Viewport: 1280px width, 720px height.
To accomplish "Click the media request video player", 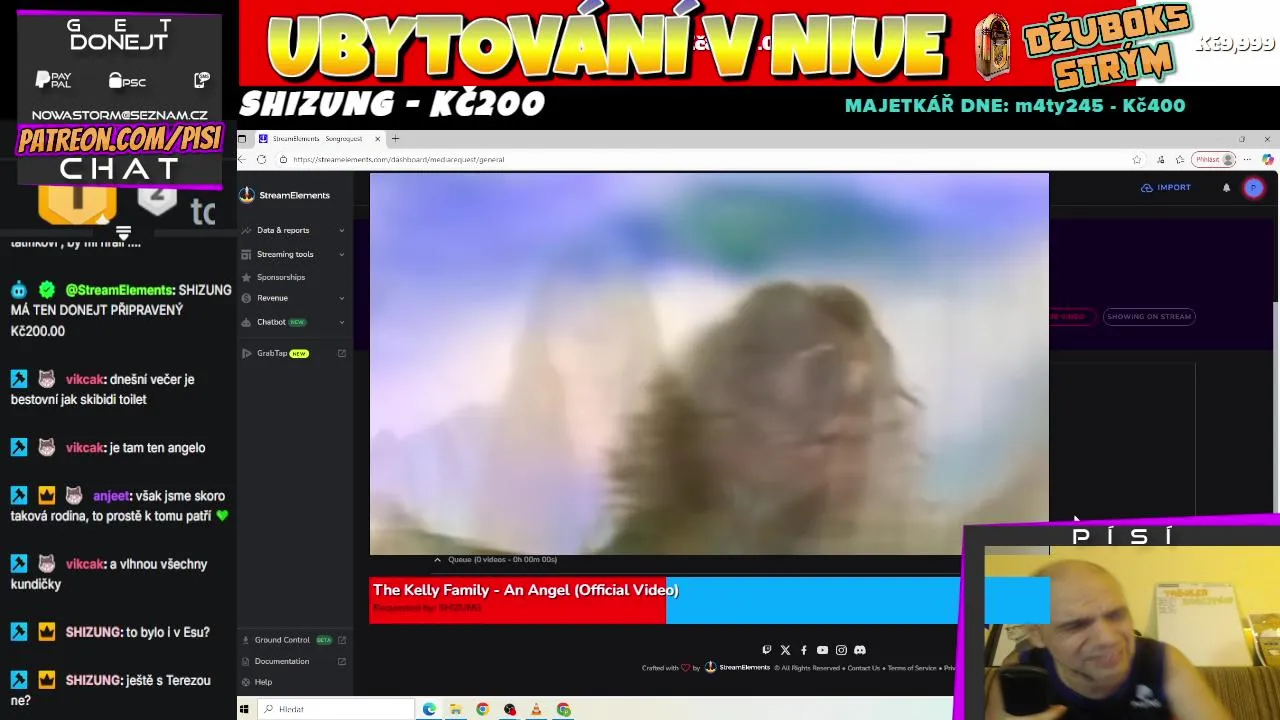I will [709, 364].
